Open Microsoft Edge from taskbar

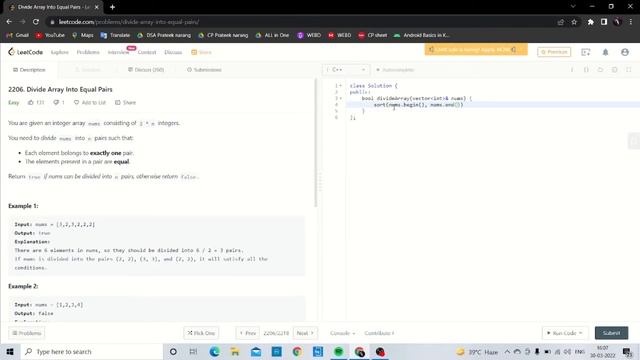coord(214,351)
